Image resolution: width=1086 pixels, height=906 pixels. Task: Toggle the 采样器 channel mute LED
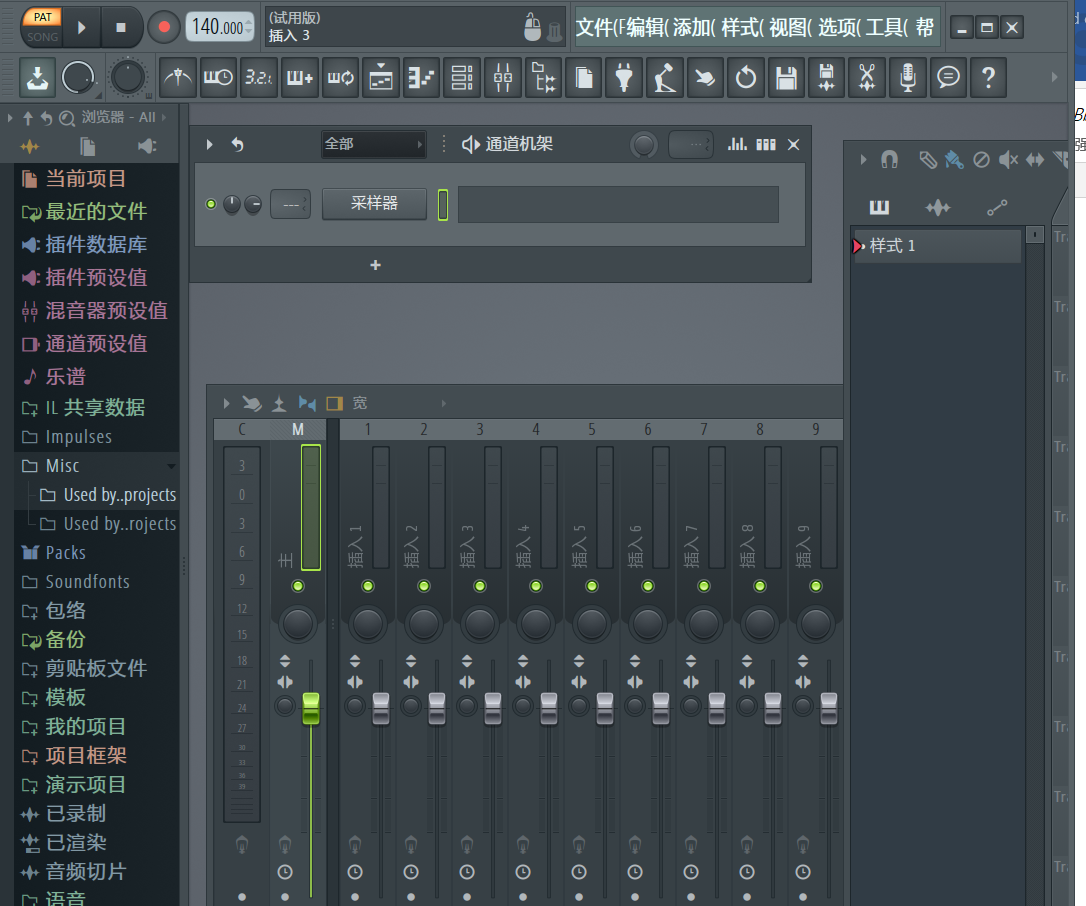click(211, 204)
